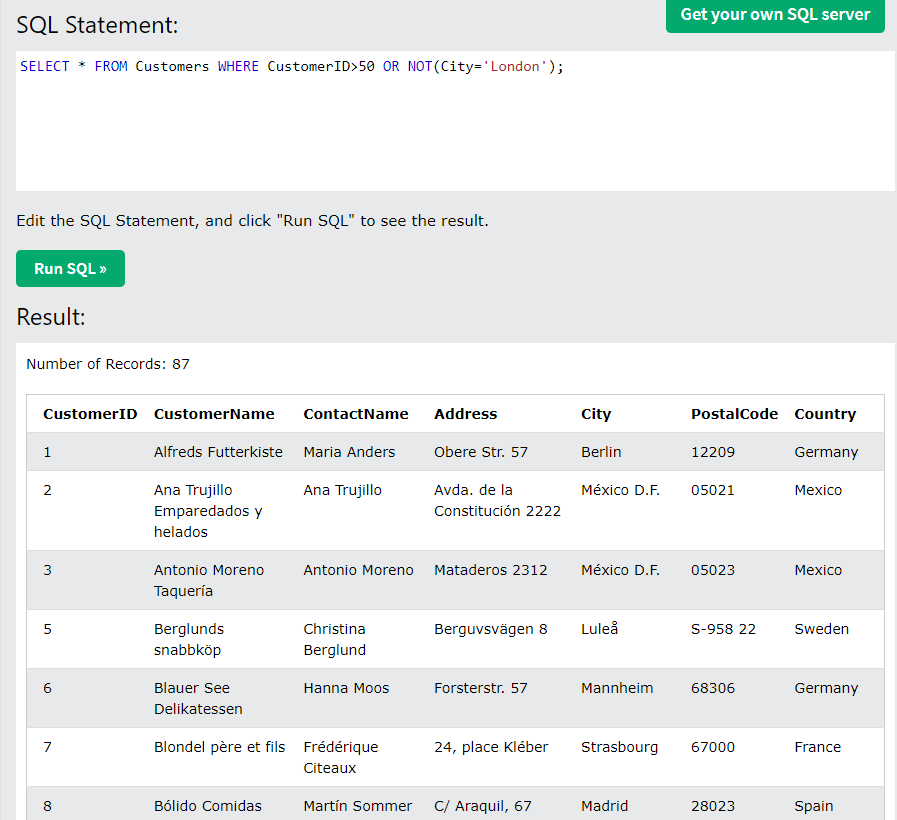Screen dimensions: 897x820
Task: Click the Frédérique Citeaux contact cell
Action: (x=340, y=757)
